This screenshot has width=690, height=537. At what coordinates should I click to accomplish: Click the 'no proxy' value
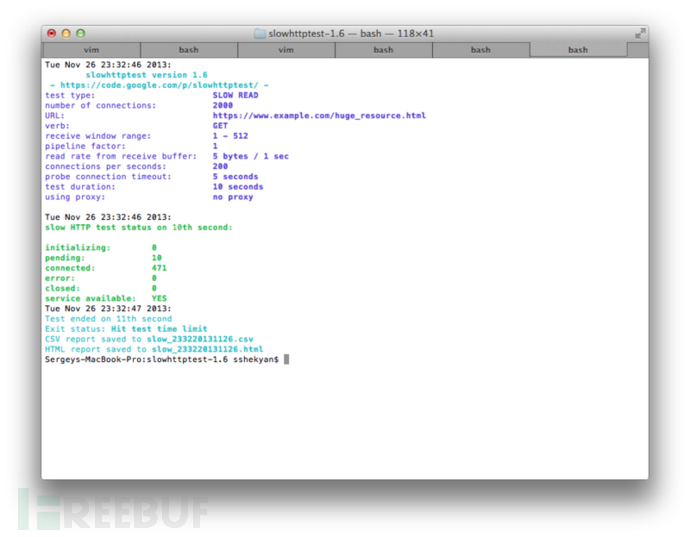(233, 197)
